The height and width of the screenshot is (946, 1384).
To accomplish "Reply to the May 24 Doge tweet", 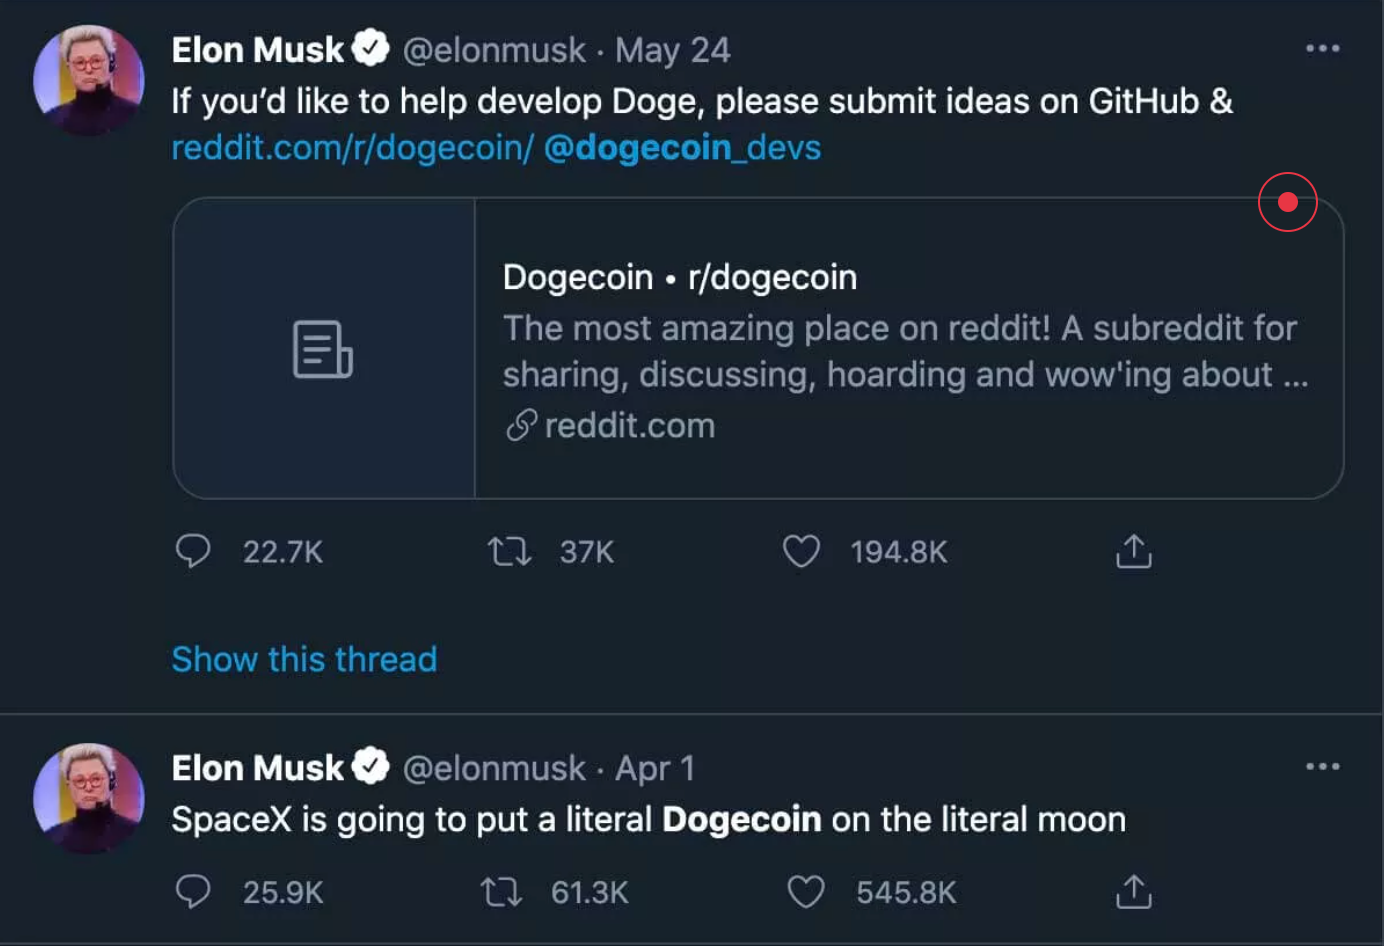I will (x=193, y=551).
